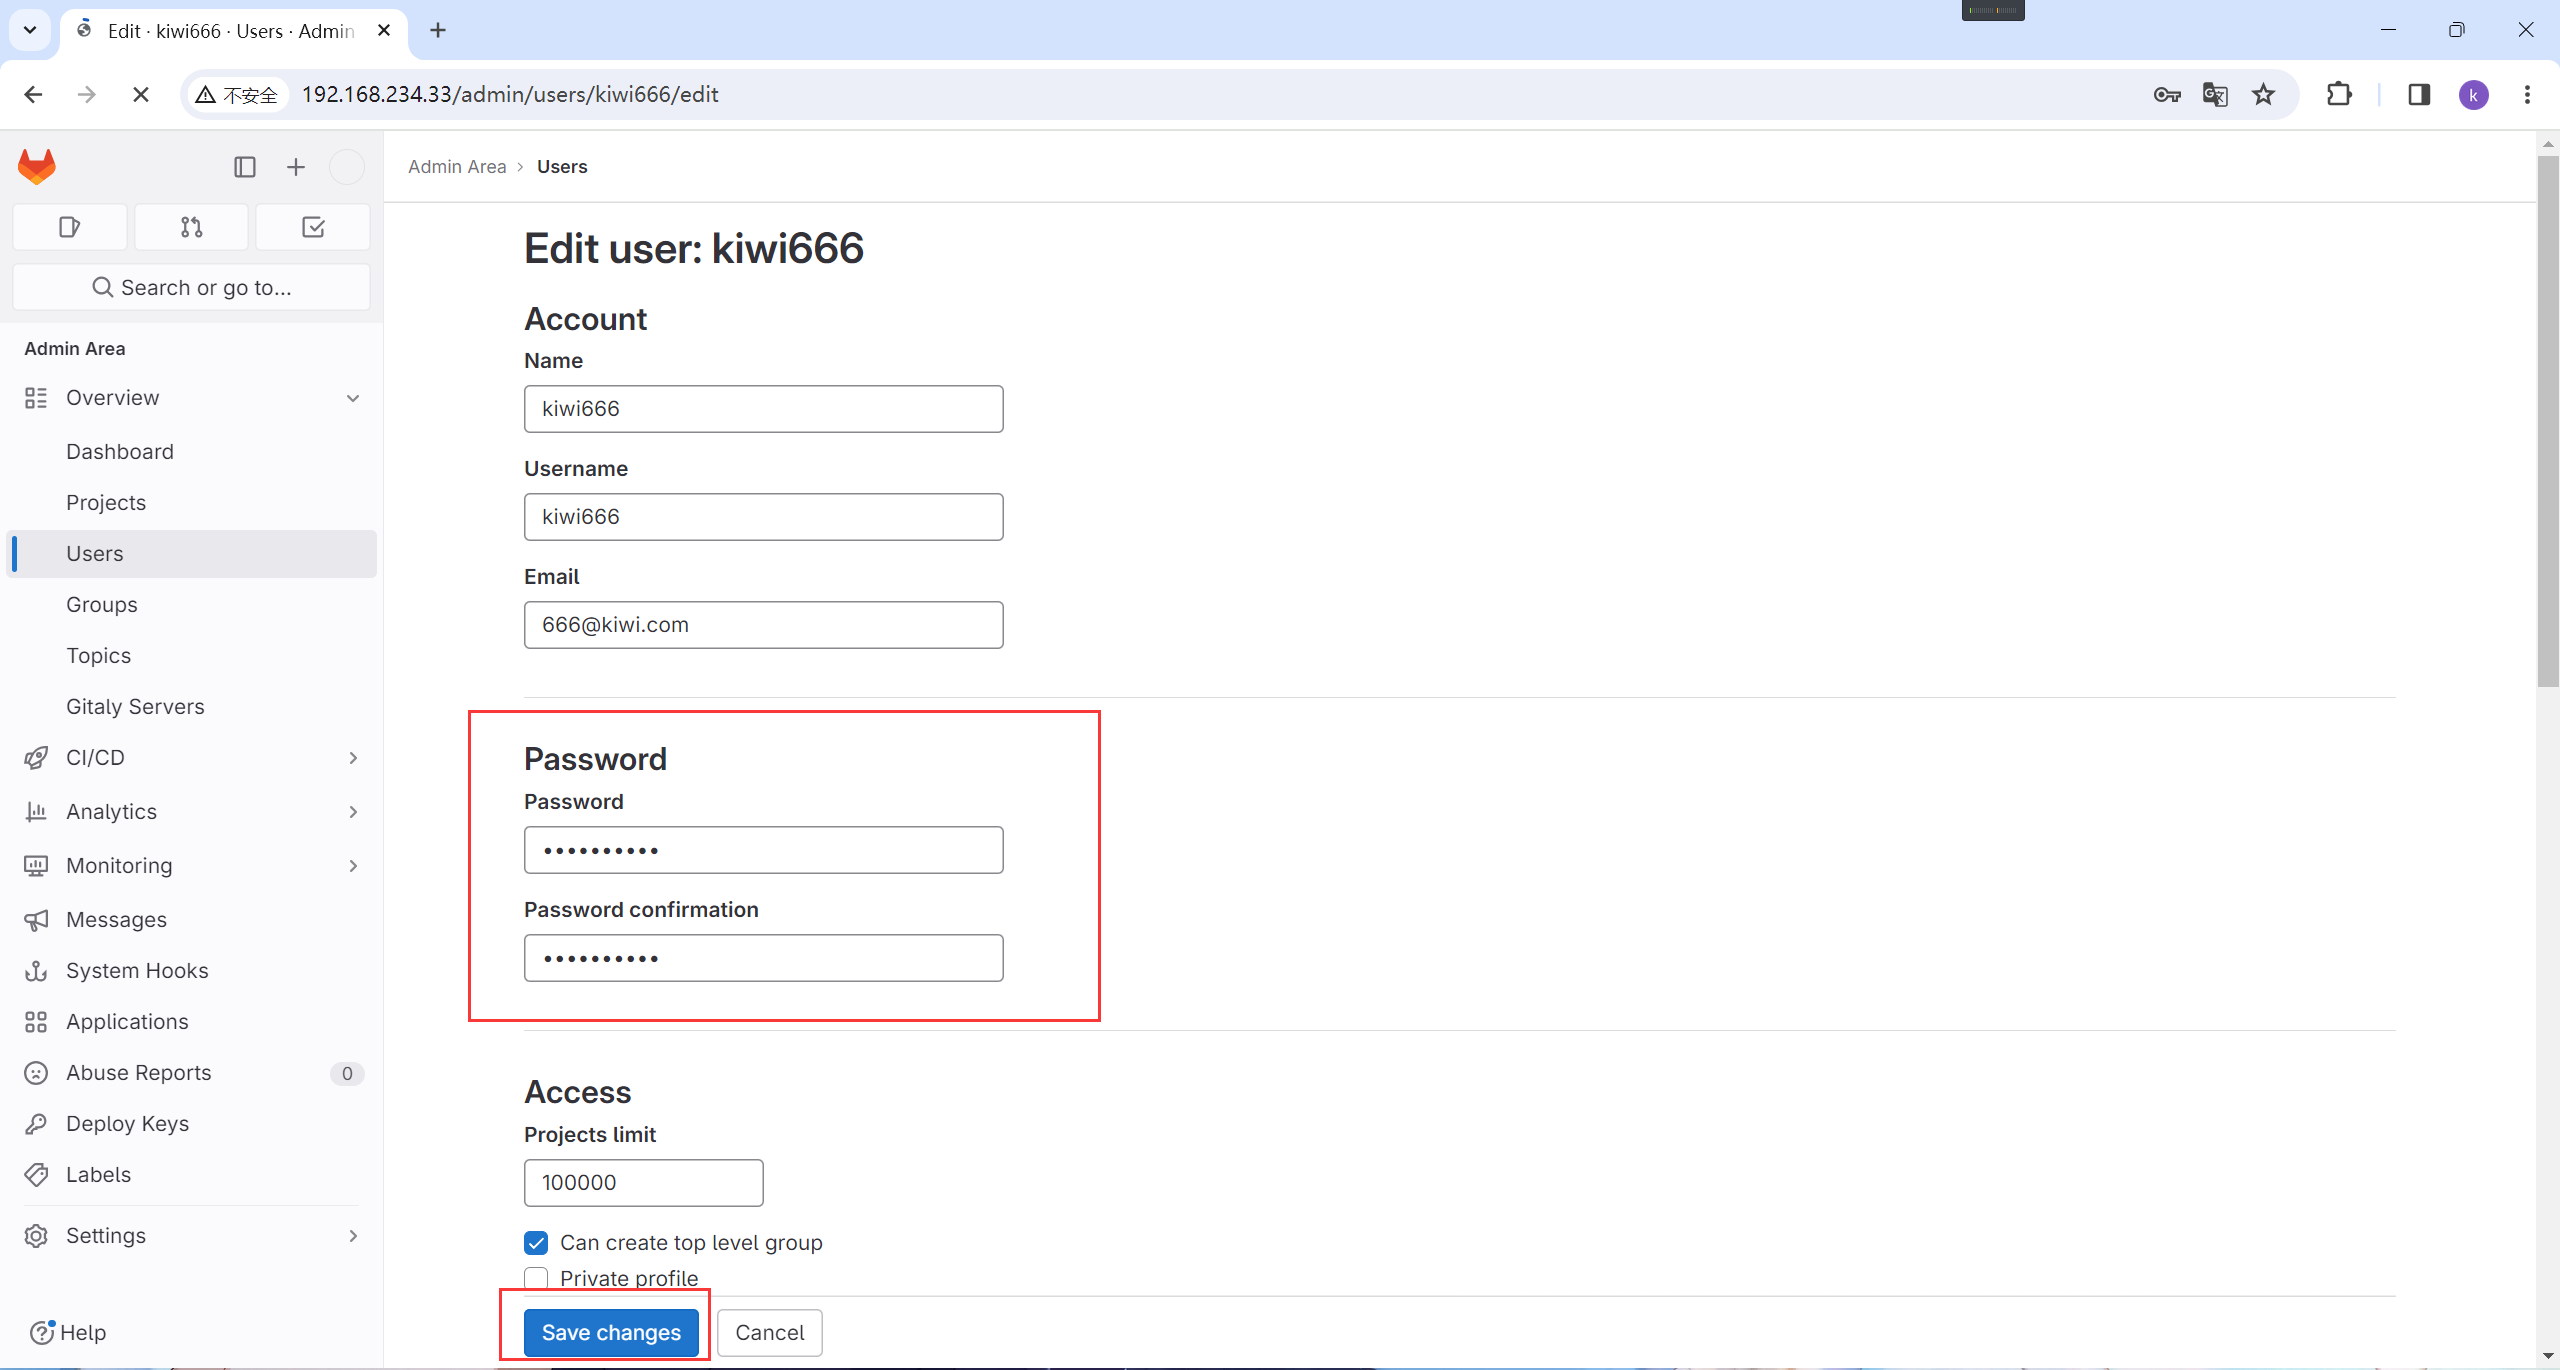Toggle the sidebar collapse icon
The height and width of the screenshot is (1370, 2560).
click(x=245, y=167)
